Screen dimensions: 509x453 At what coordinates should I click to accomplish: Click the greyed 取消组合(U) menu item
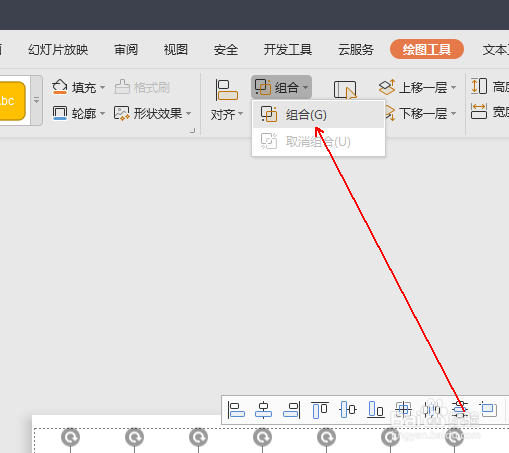point(318,141)
